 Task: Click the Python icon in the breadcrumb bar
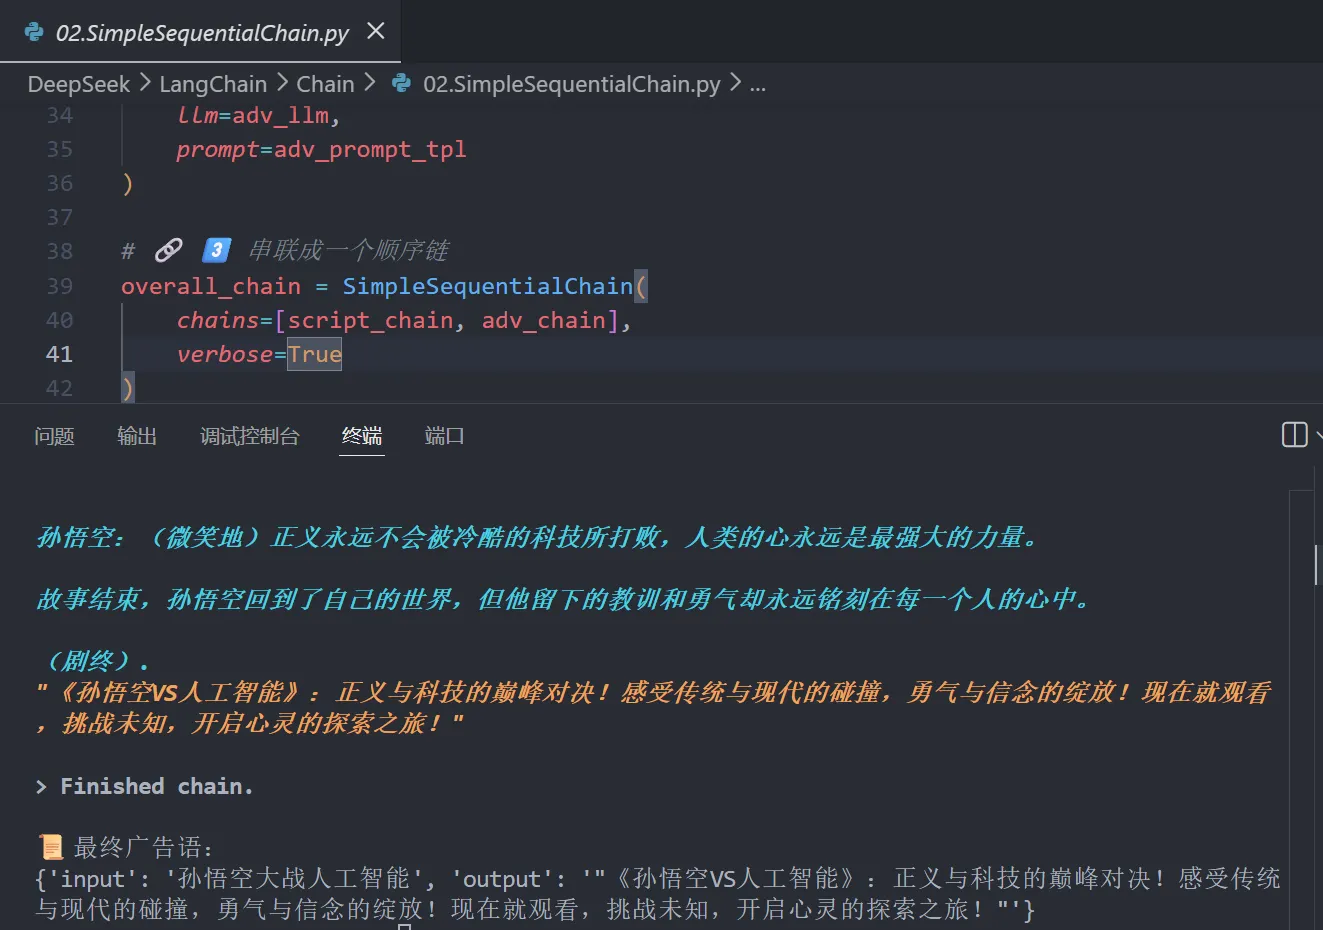click(401, 83)
